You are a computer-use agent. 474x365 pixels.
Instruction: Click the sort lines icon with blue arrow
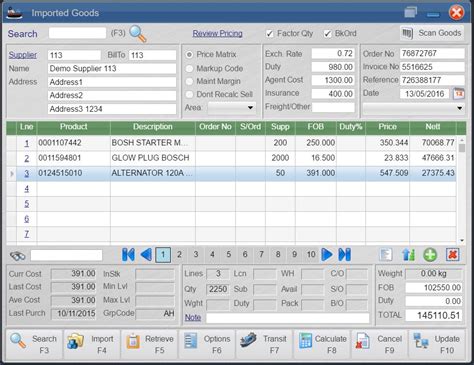pos(408,255)
